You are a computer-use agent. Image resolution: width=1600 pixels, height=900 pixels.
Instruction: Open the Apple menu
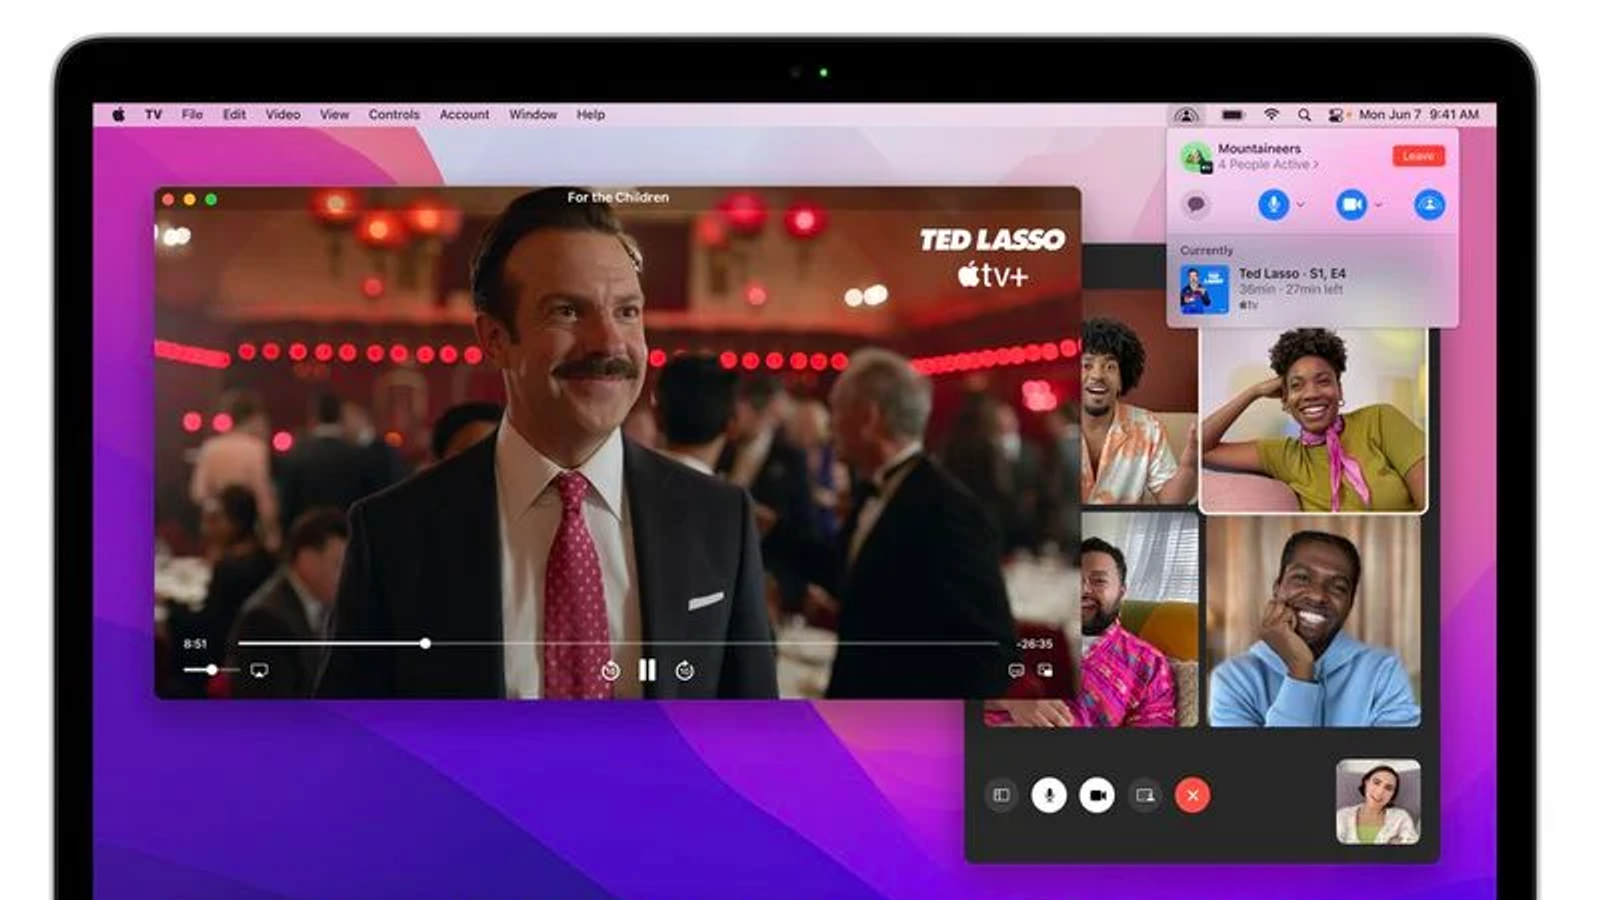pos(119,115)
